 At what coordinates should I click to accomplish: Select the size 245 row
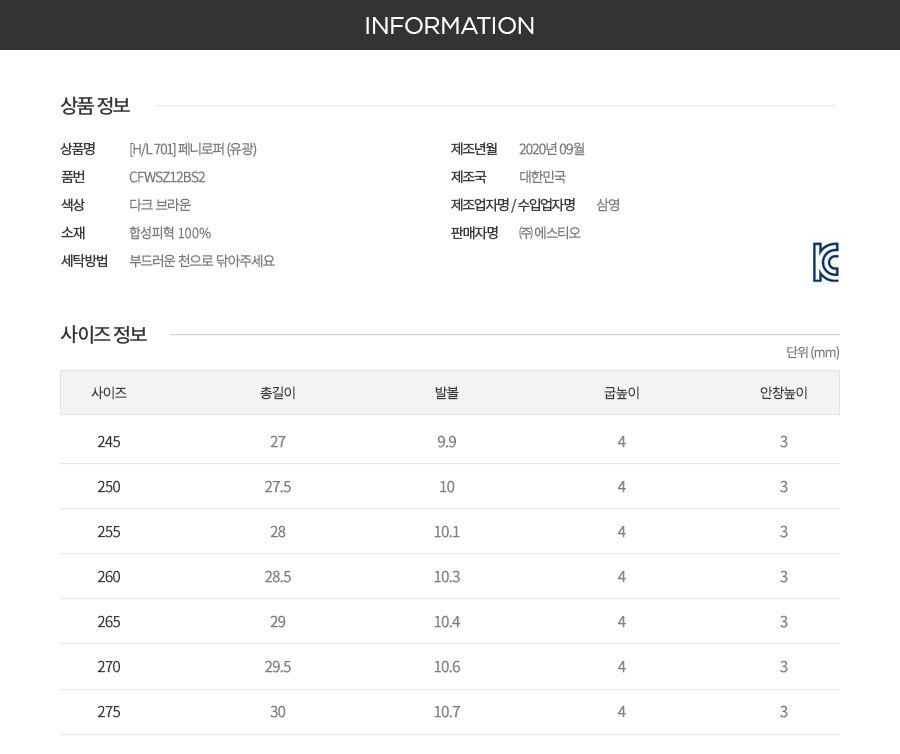(x=450, y=441)
